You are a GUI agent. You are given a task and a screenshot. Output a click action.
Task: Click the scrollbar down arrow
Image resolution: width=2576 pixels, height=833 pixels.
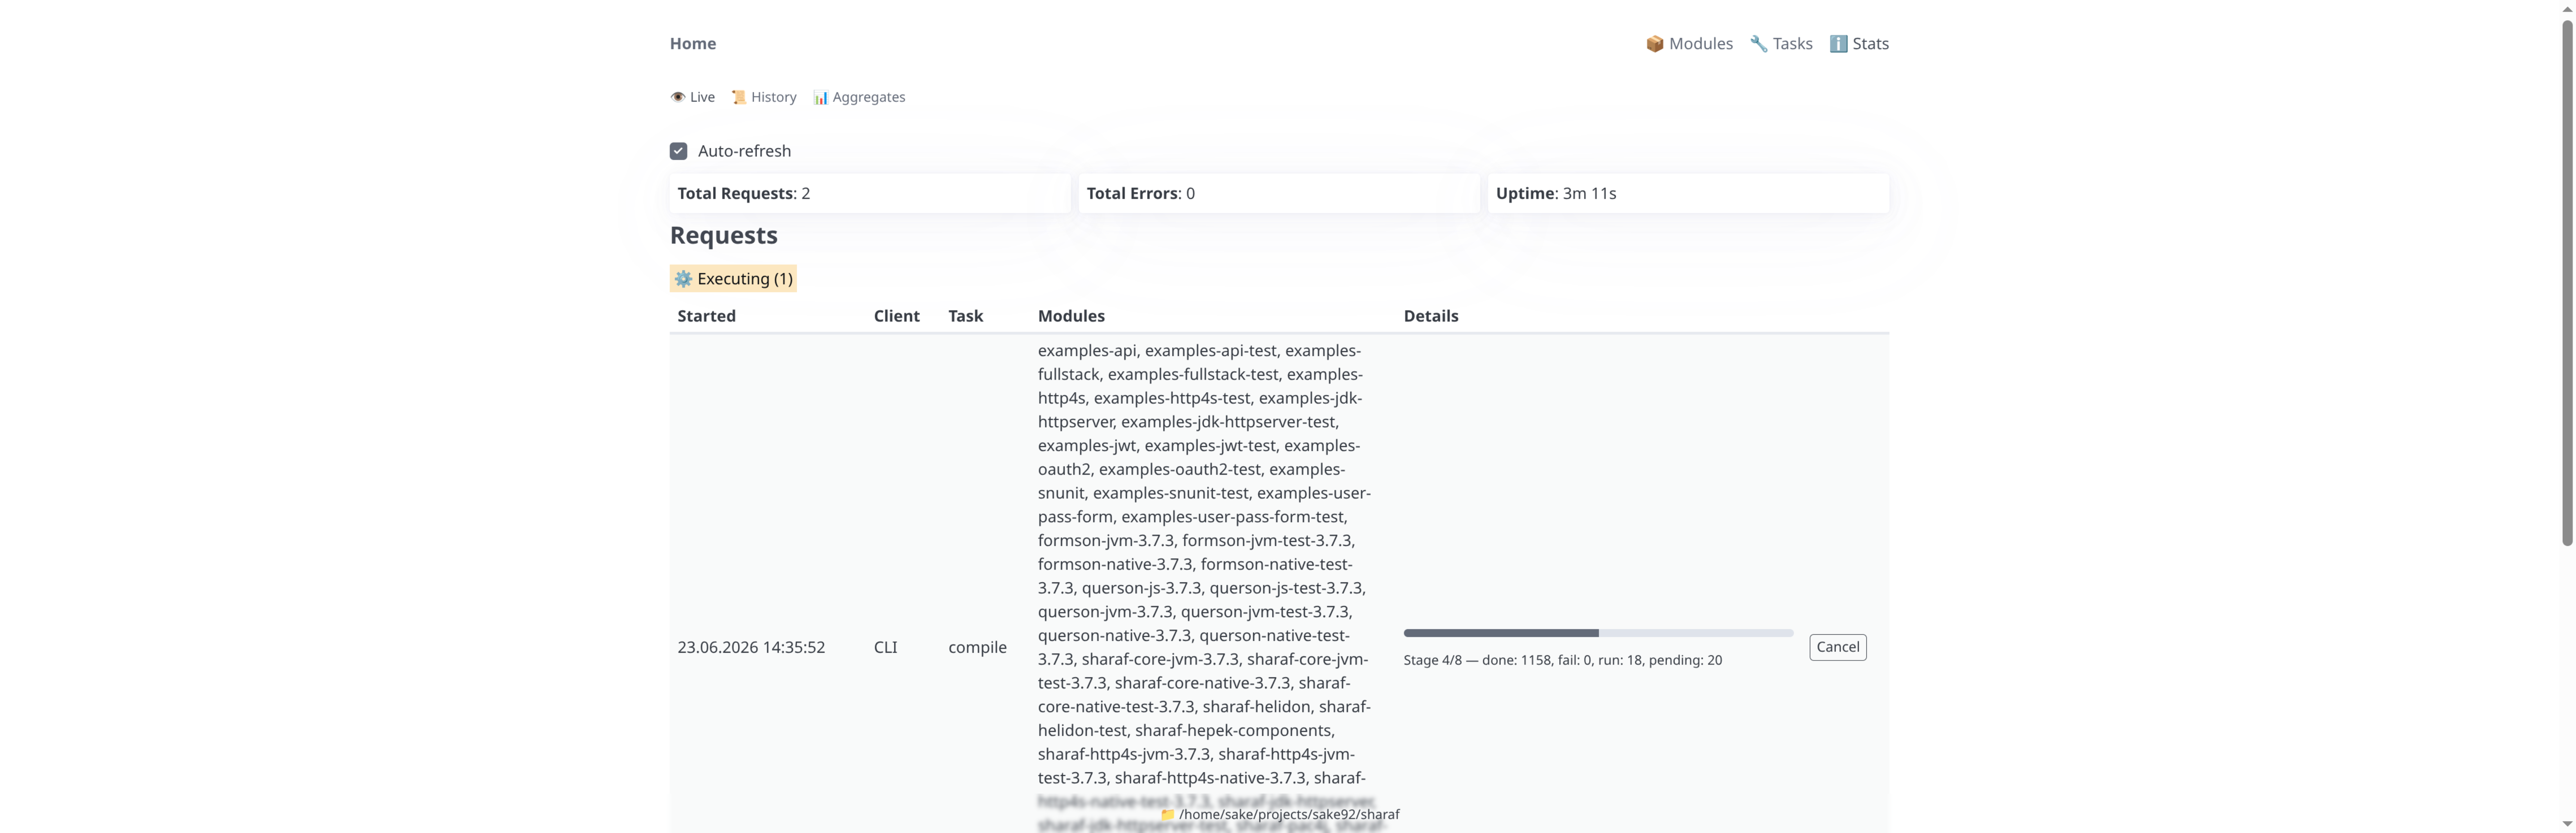coord(2567,825)
